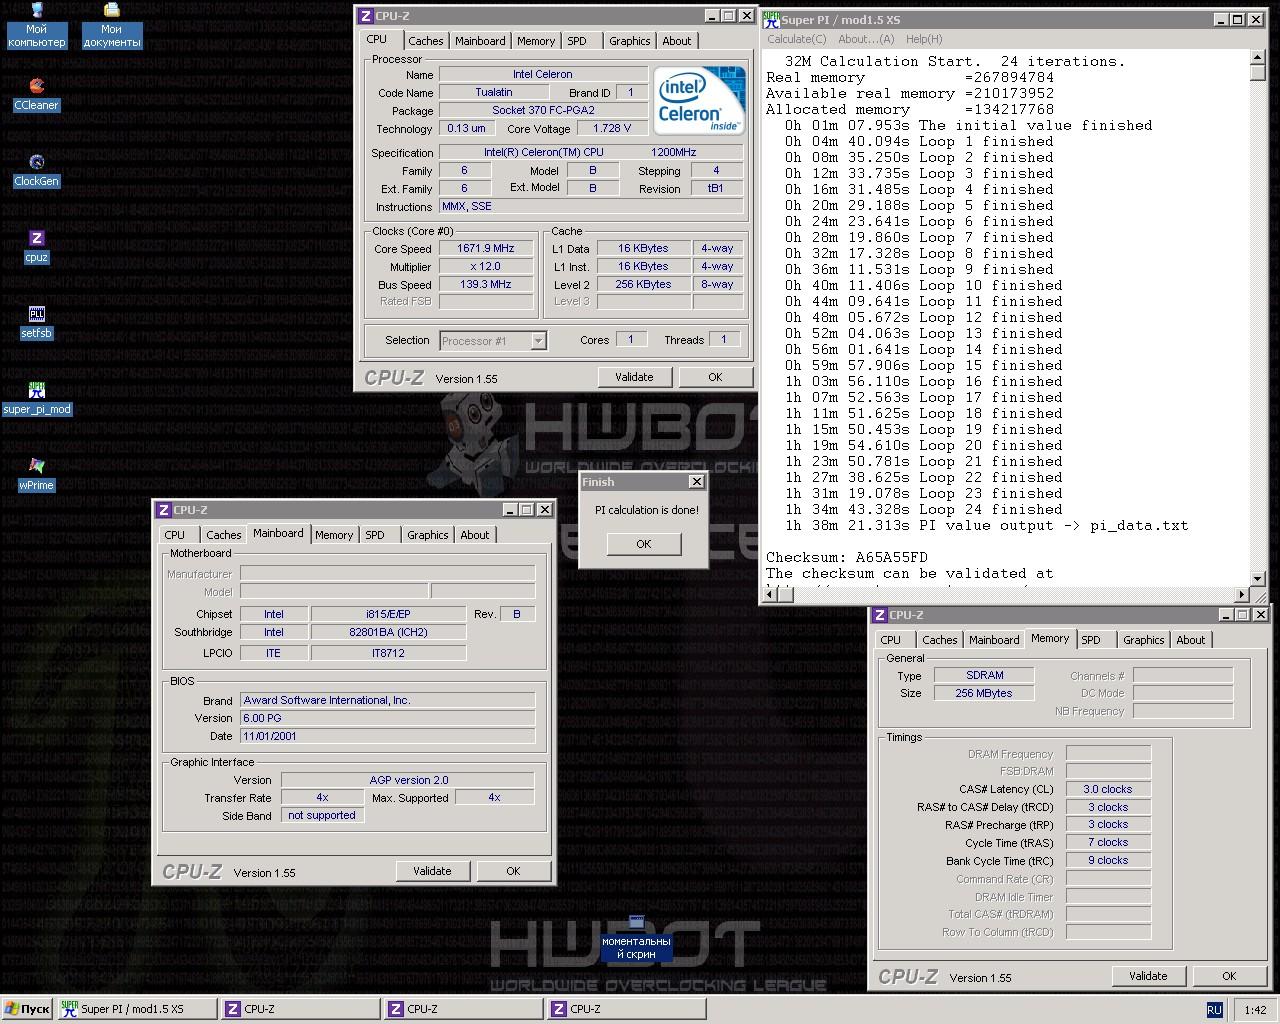This screenshot has width=1280, height=1024.
Task: Switch to Mainboard tab in the top CPU-Z window
Action: 480,41
